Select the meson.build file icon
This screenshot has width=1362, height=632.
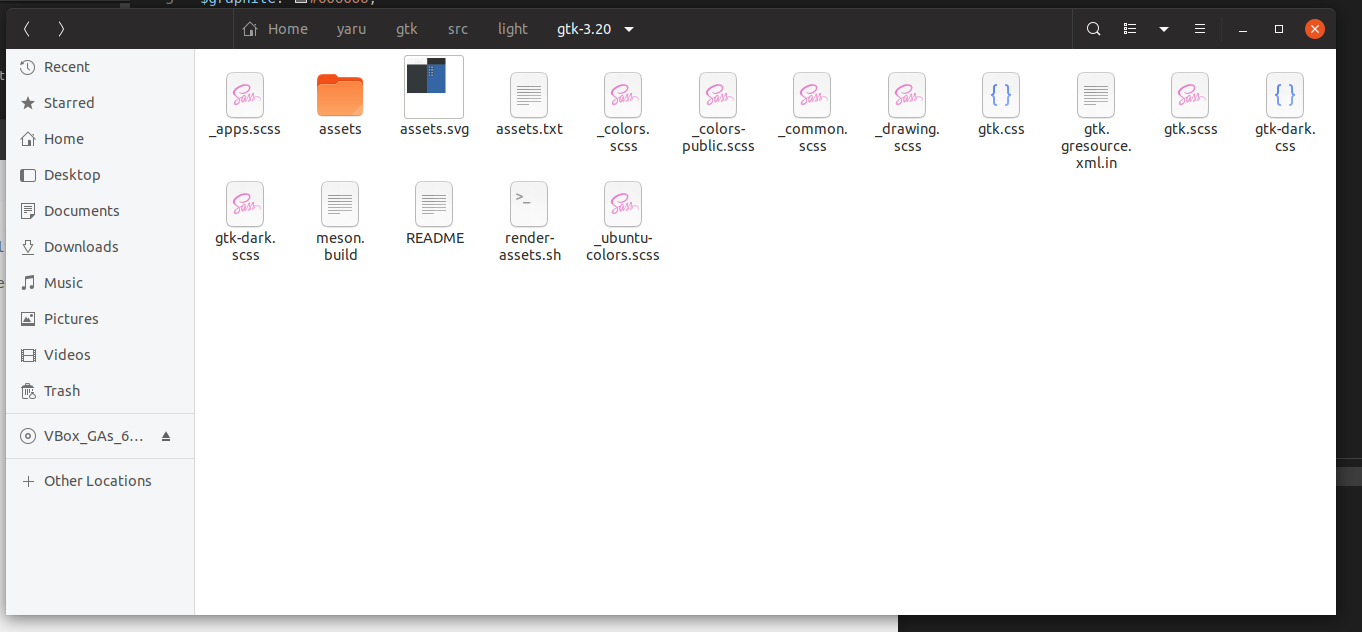coord(340,204)
